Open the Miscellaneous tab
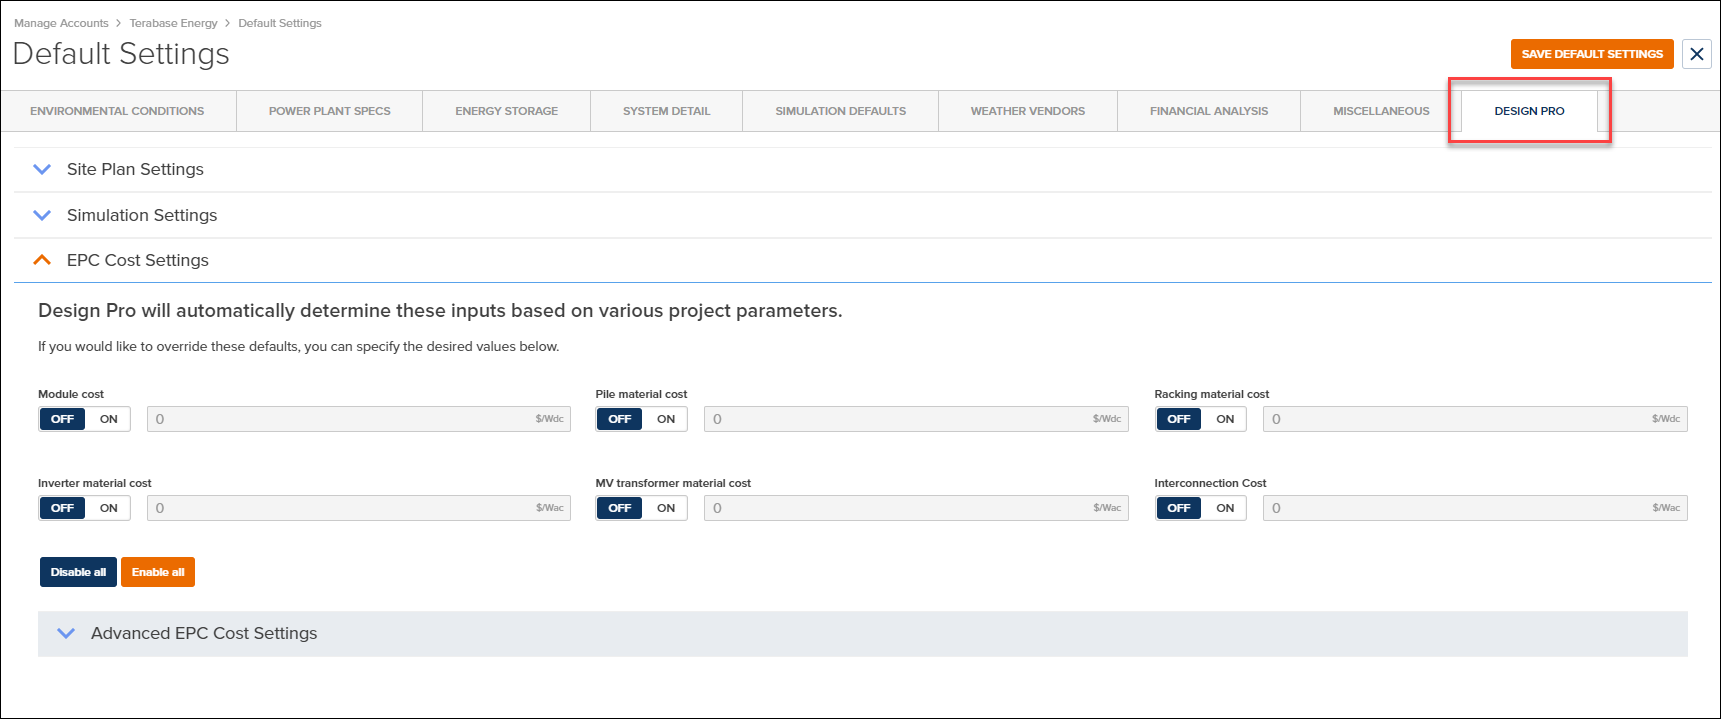This screenshot has width=1721, height=719. coord(1381,111)
